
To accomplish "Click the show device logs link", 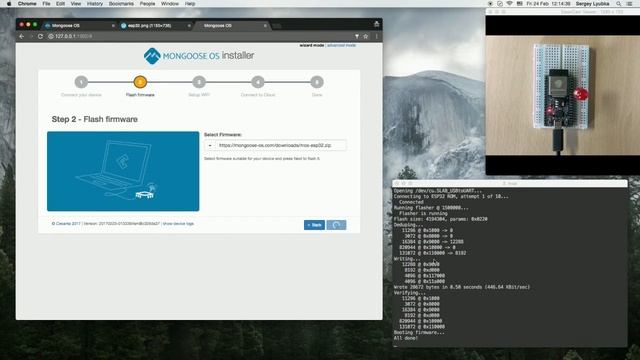I will coord(178,224).
